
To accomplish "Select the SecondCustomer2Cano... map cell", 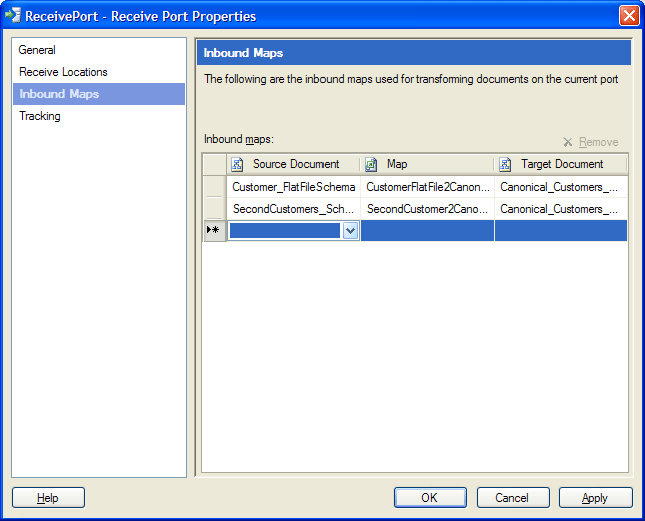I will click(427, 209).
